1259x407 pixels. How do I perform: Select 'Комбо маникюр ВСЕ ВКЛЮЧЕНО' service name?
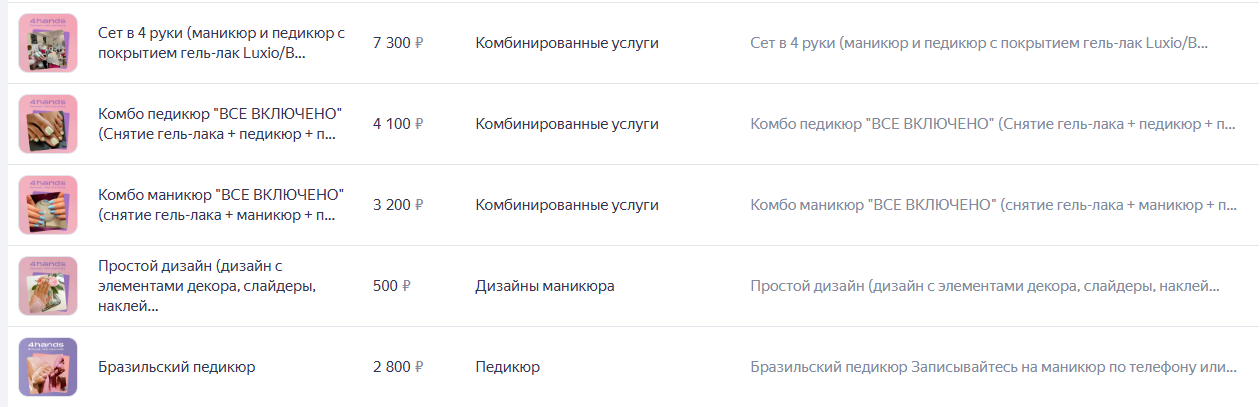(221, 205)
